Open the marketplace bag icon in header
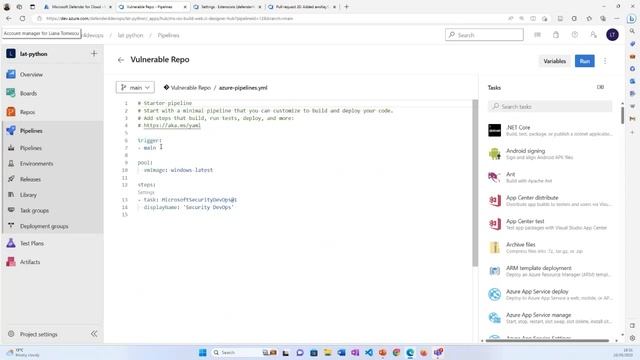The image size is (640, 360). point(556,35)
